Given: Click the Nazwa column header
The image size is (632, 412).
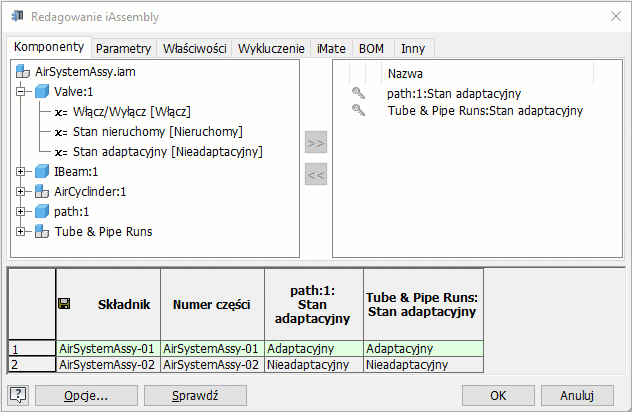Looking at the screenshot, I should tap(487, 73).
